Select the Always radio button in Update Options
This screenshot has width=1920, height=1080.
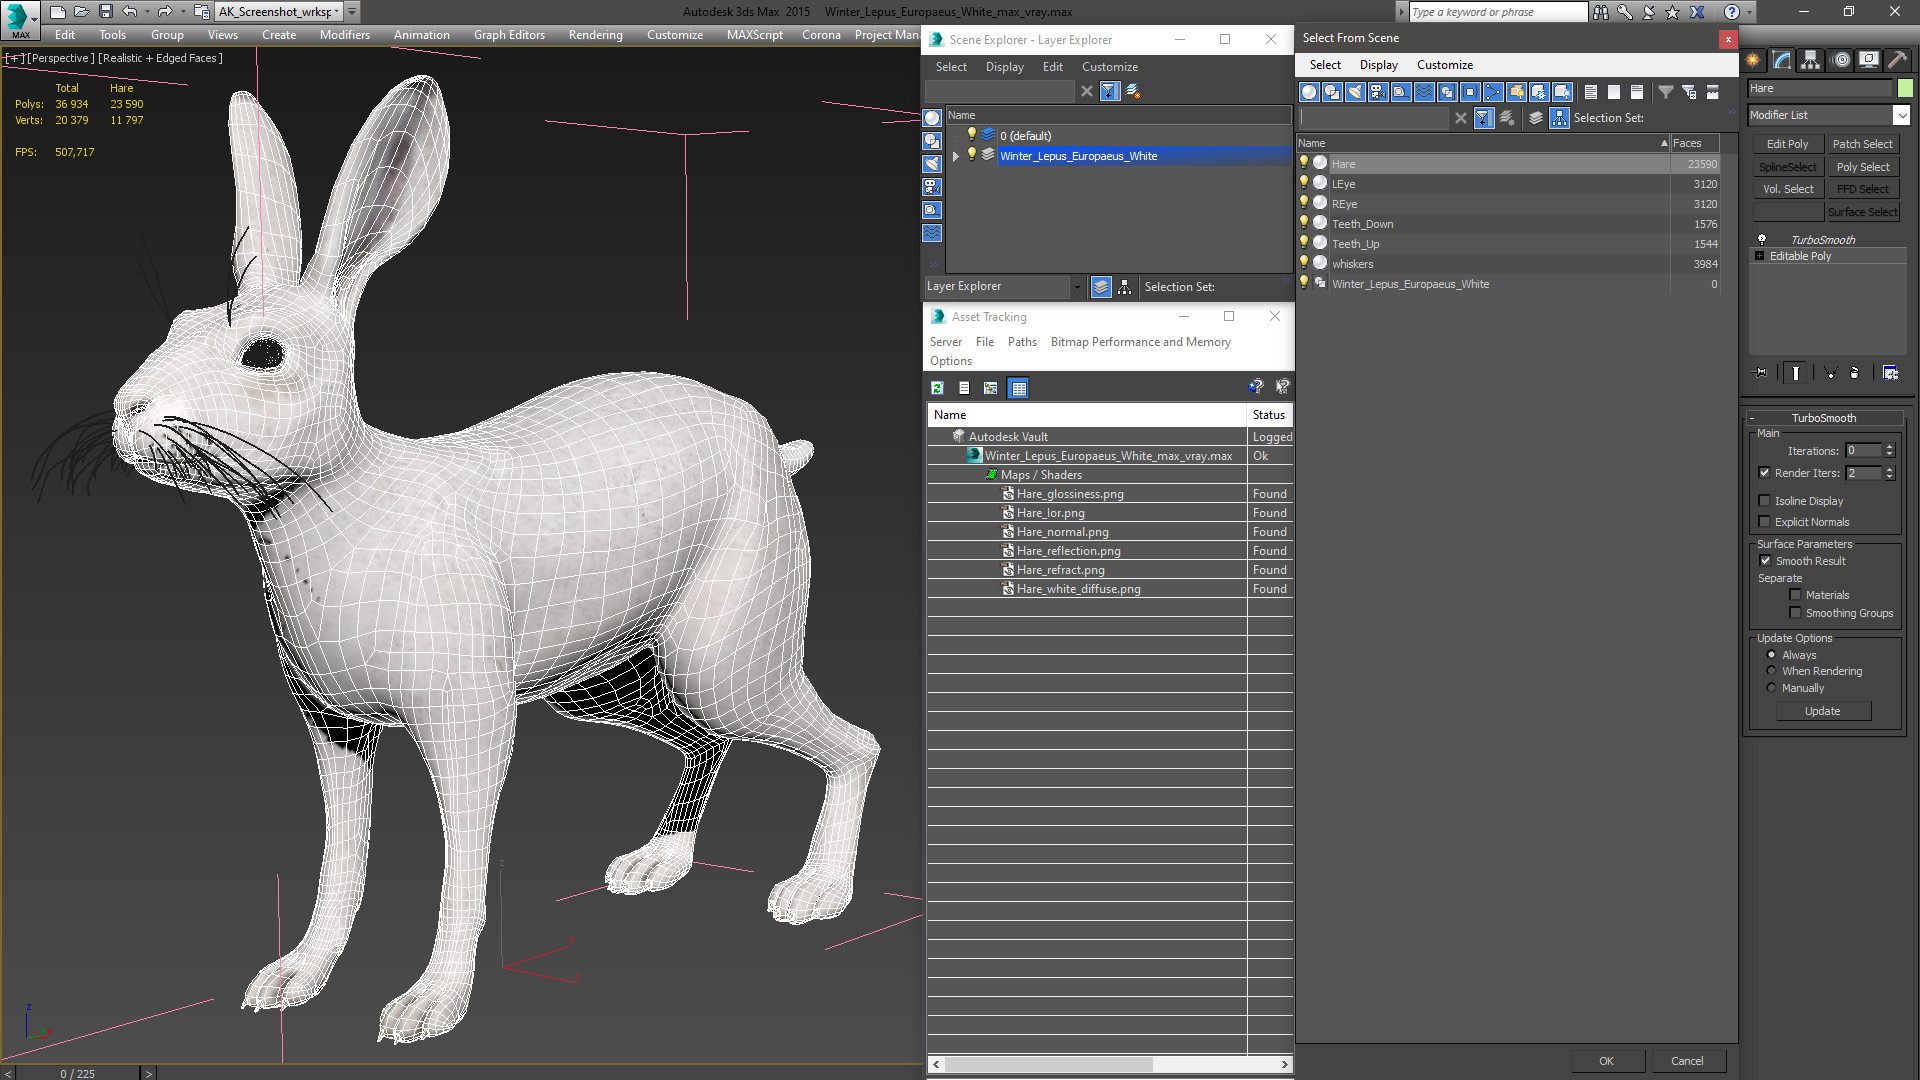(x=1771, y=654)
